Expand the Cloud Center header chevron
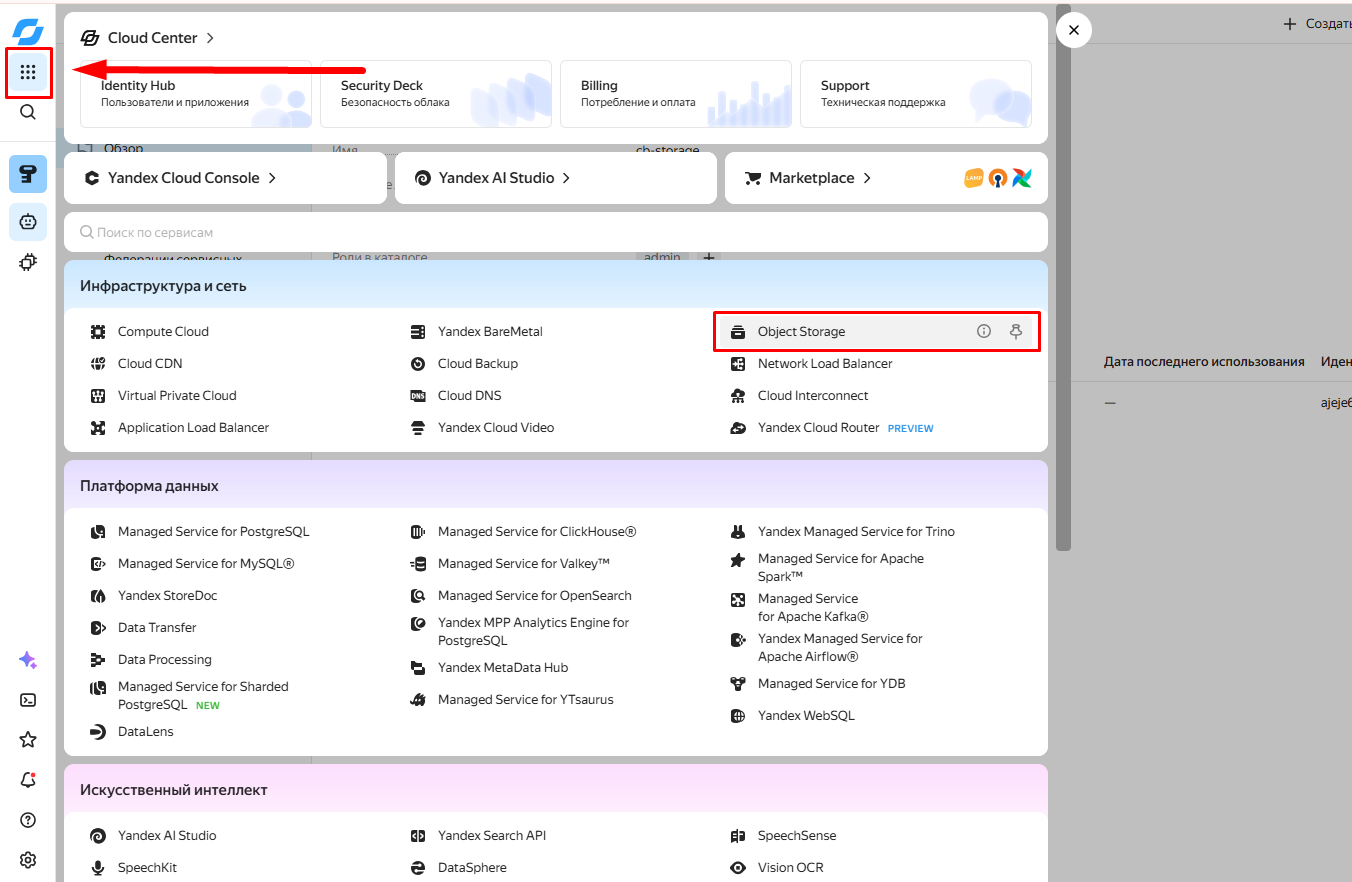Image resolution: width=1352 pixels, height=882 pixels. pos(210,38)
